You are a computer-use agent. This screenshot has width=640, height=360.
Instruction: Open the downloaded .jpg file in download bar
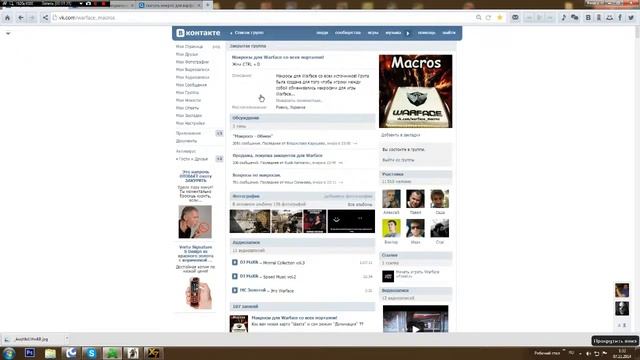[x=31, y=339]
